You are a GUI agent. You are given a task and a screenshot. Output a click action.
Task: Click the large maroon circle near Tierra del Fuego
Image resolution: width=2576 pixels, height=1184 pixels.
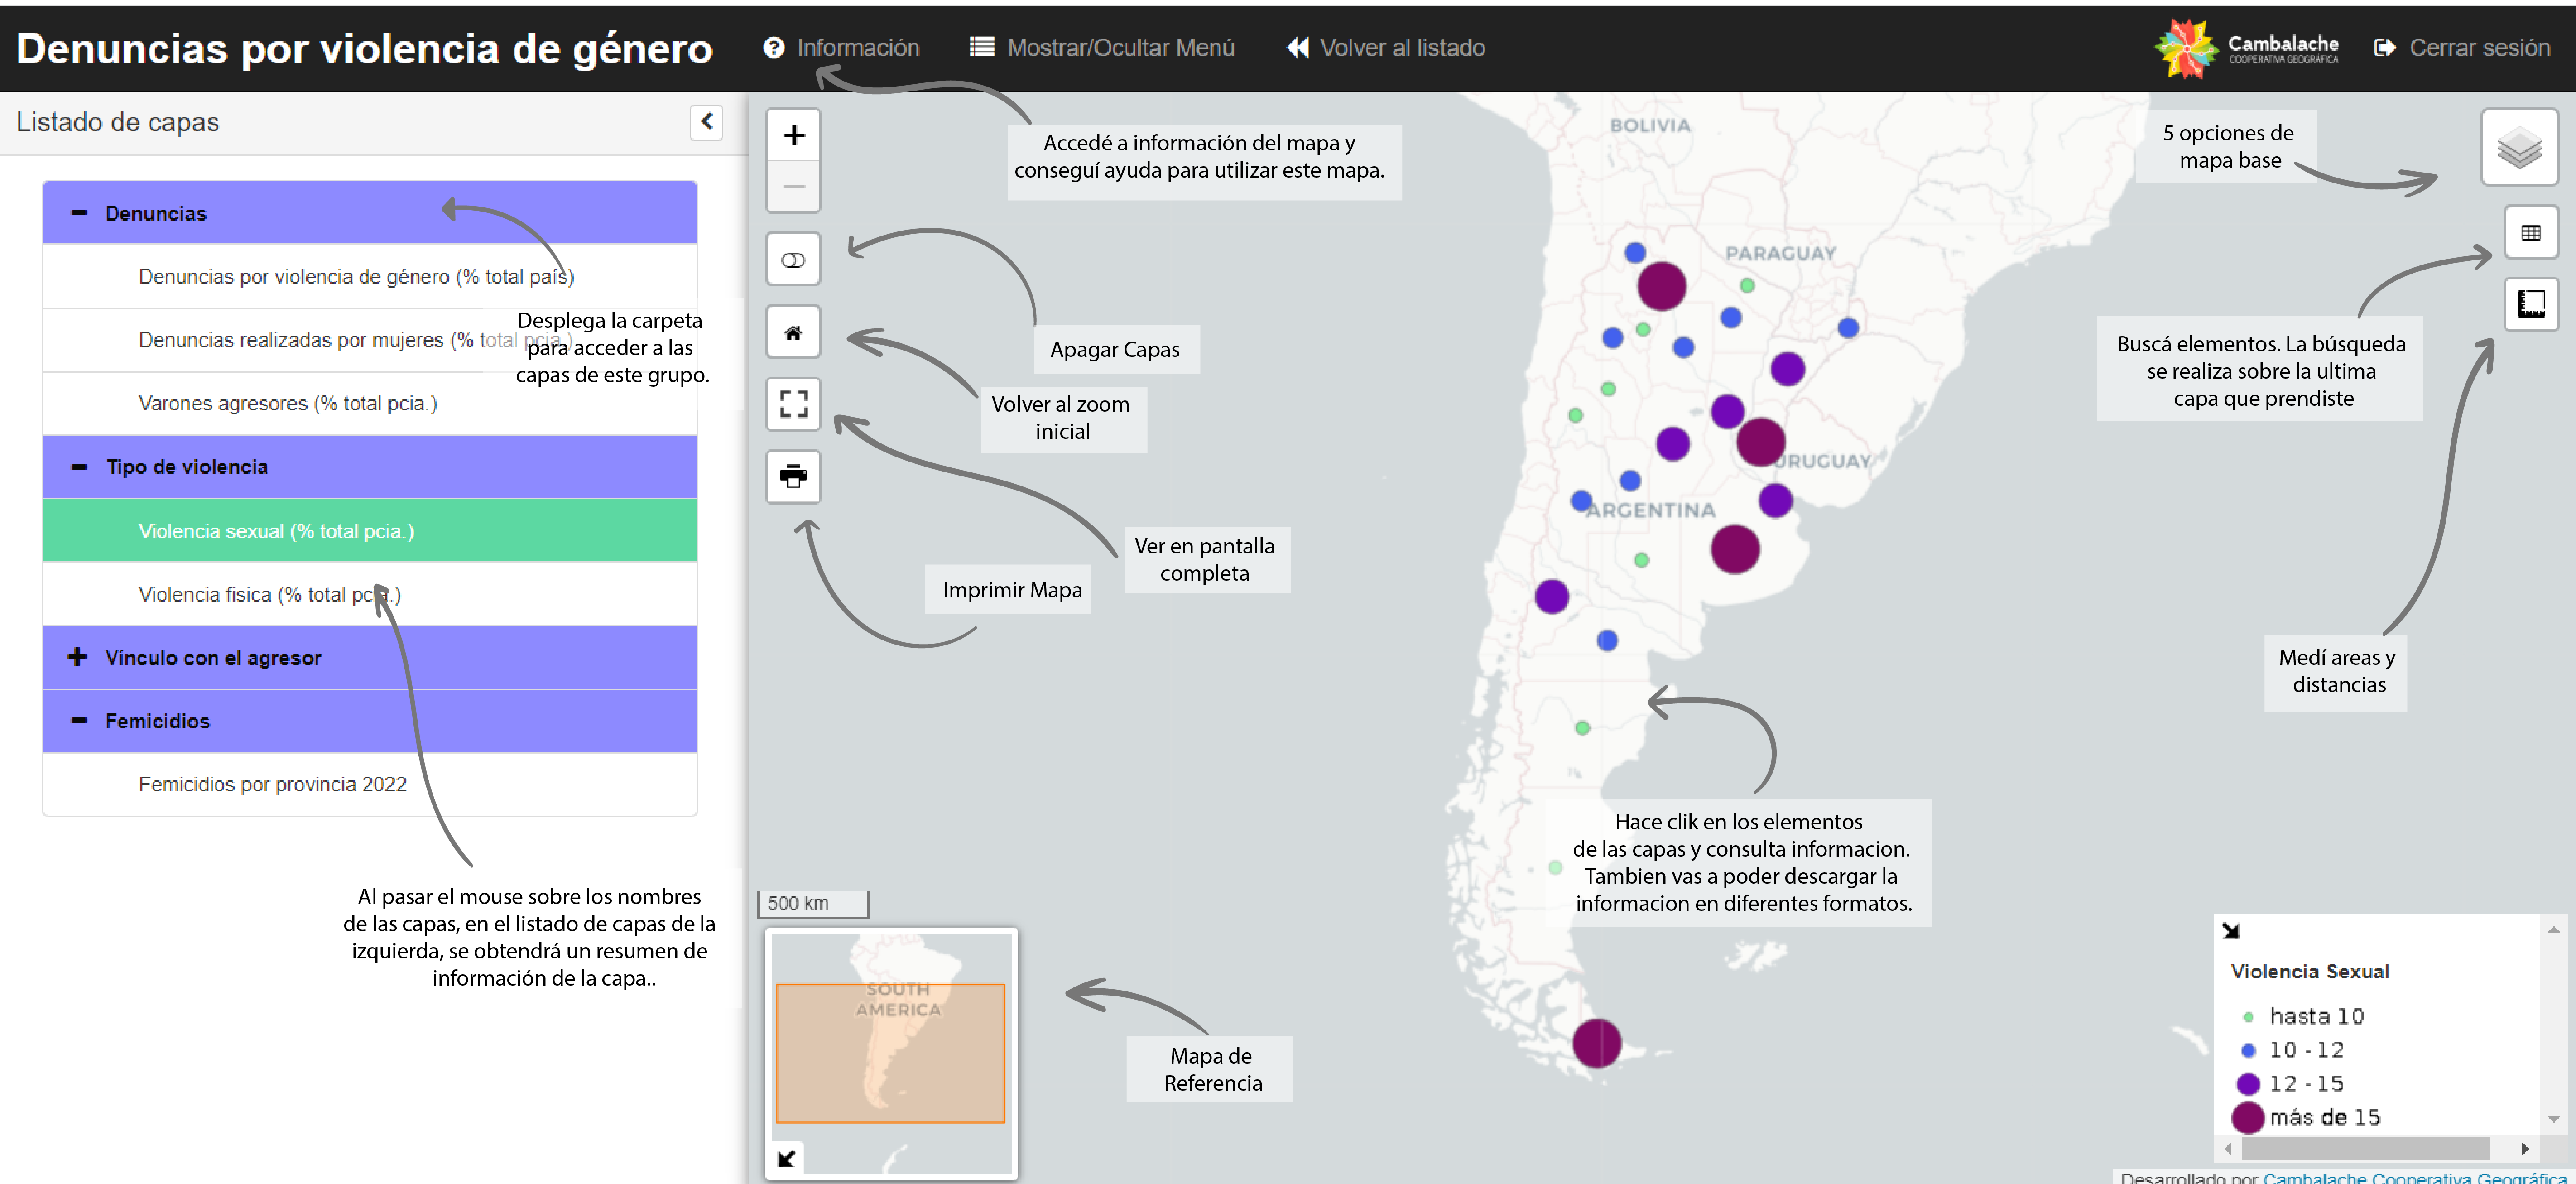coord(1596,1043)
